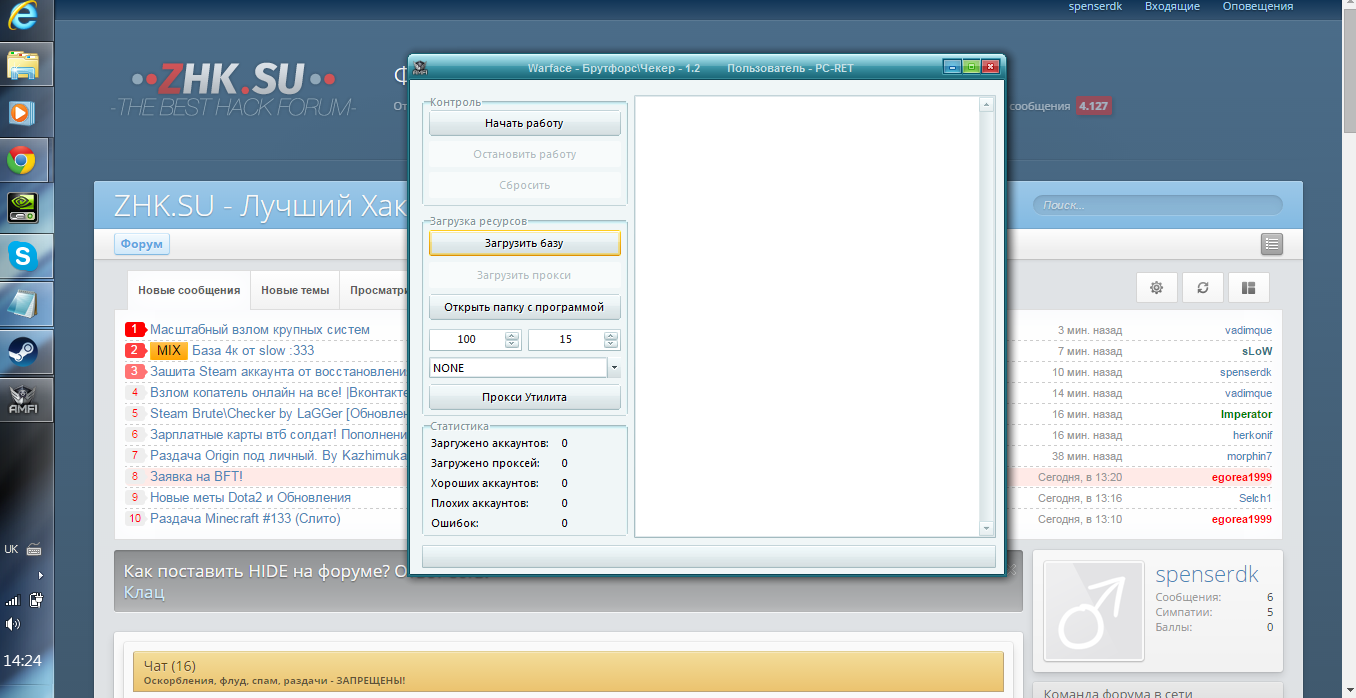Screen dimensions: 1356x698
Task: Show hidden tray icons arrow
Action: pos(40,575)
